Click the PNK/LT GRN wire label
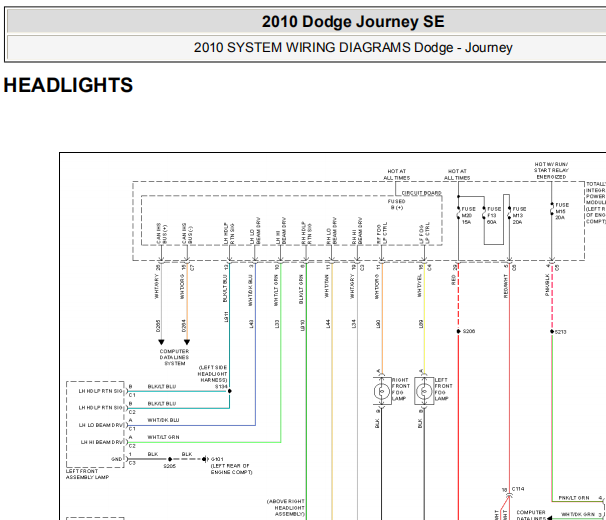This screenshot has height=520, width=606. (x=574, y=498)
